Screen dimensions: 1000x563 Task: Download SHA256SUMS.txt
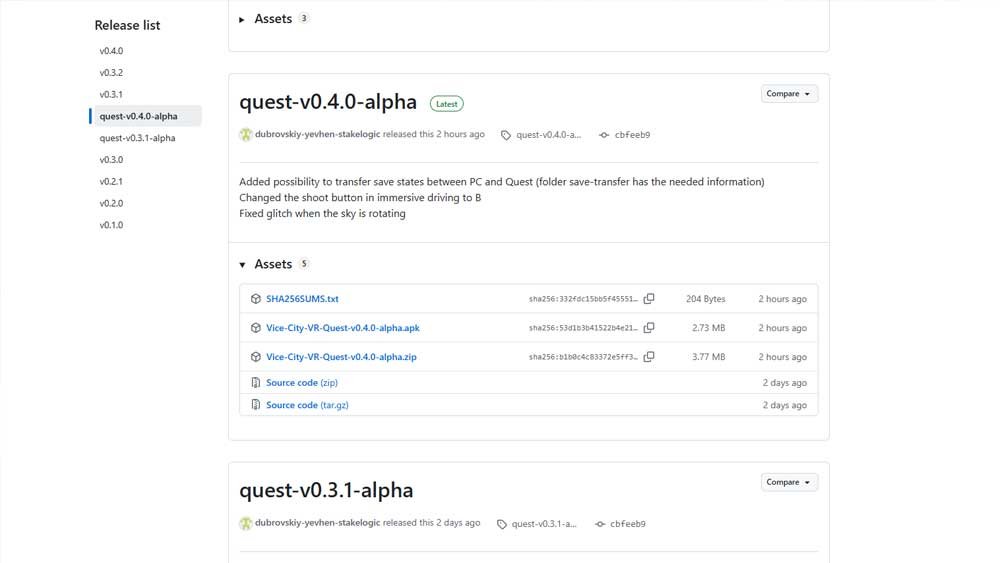coord(302,298)
